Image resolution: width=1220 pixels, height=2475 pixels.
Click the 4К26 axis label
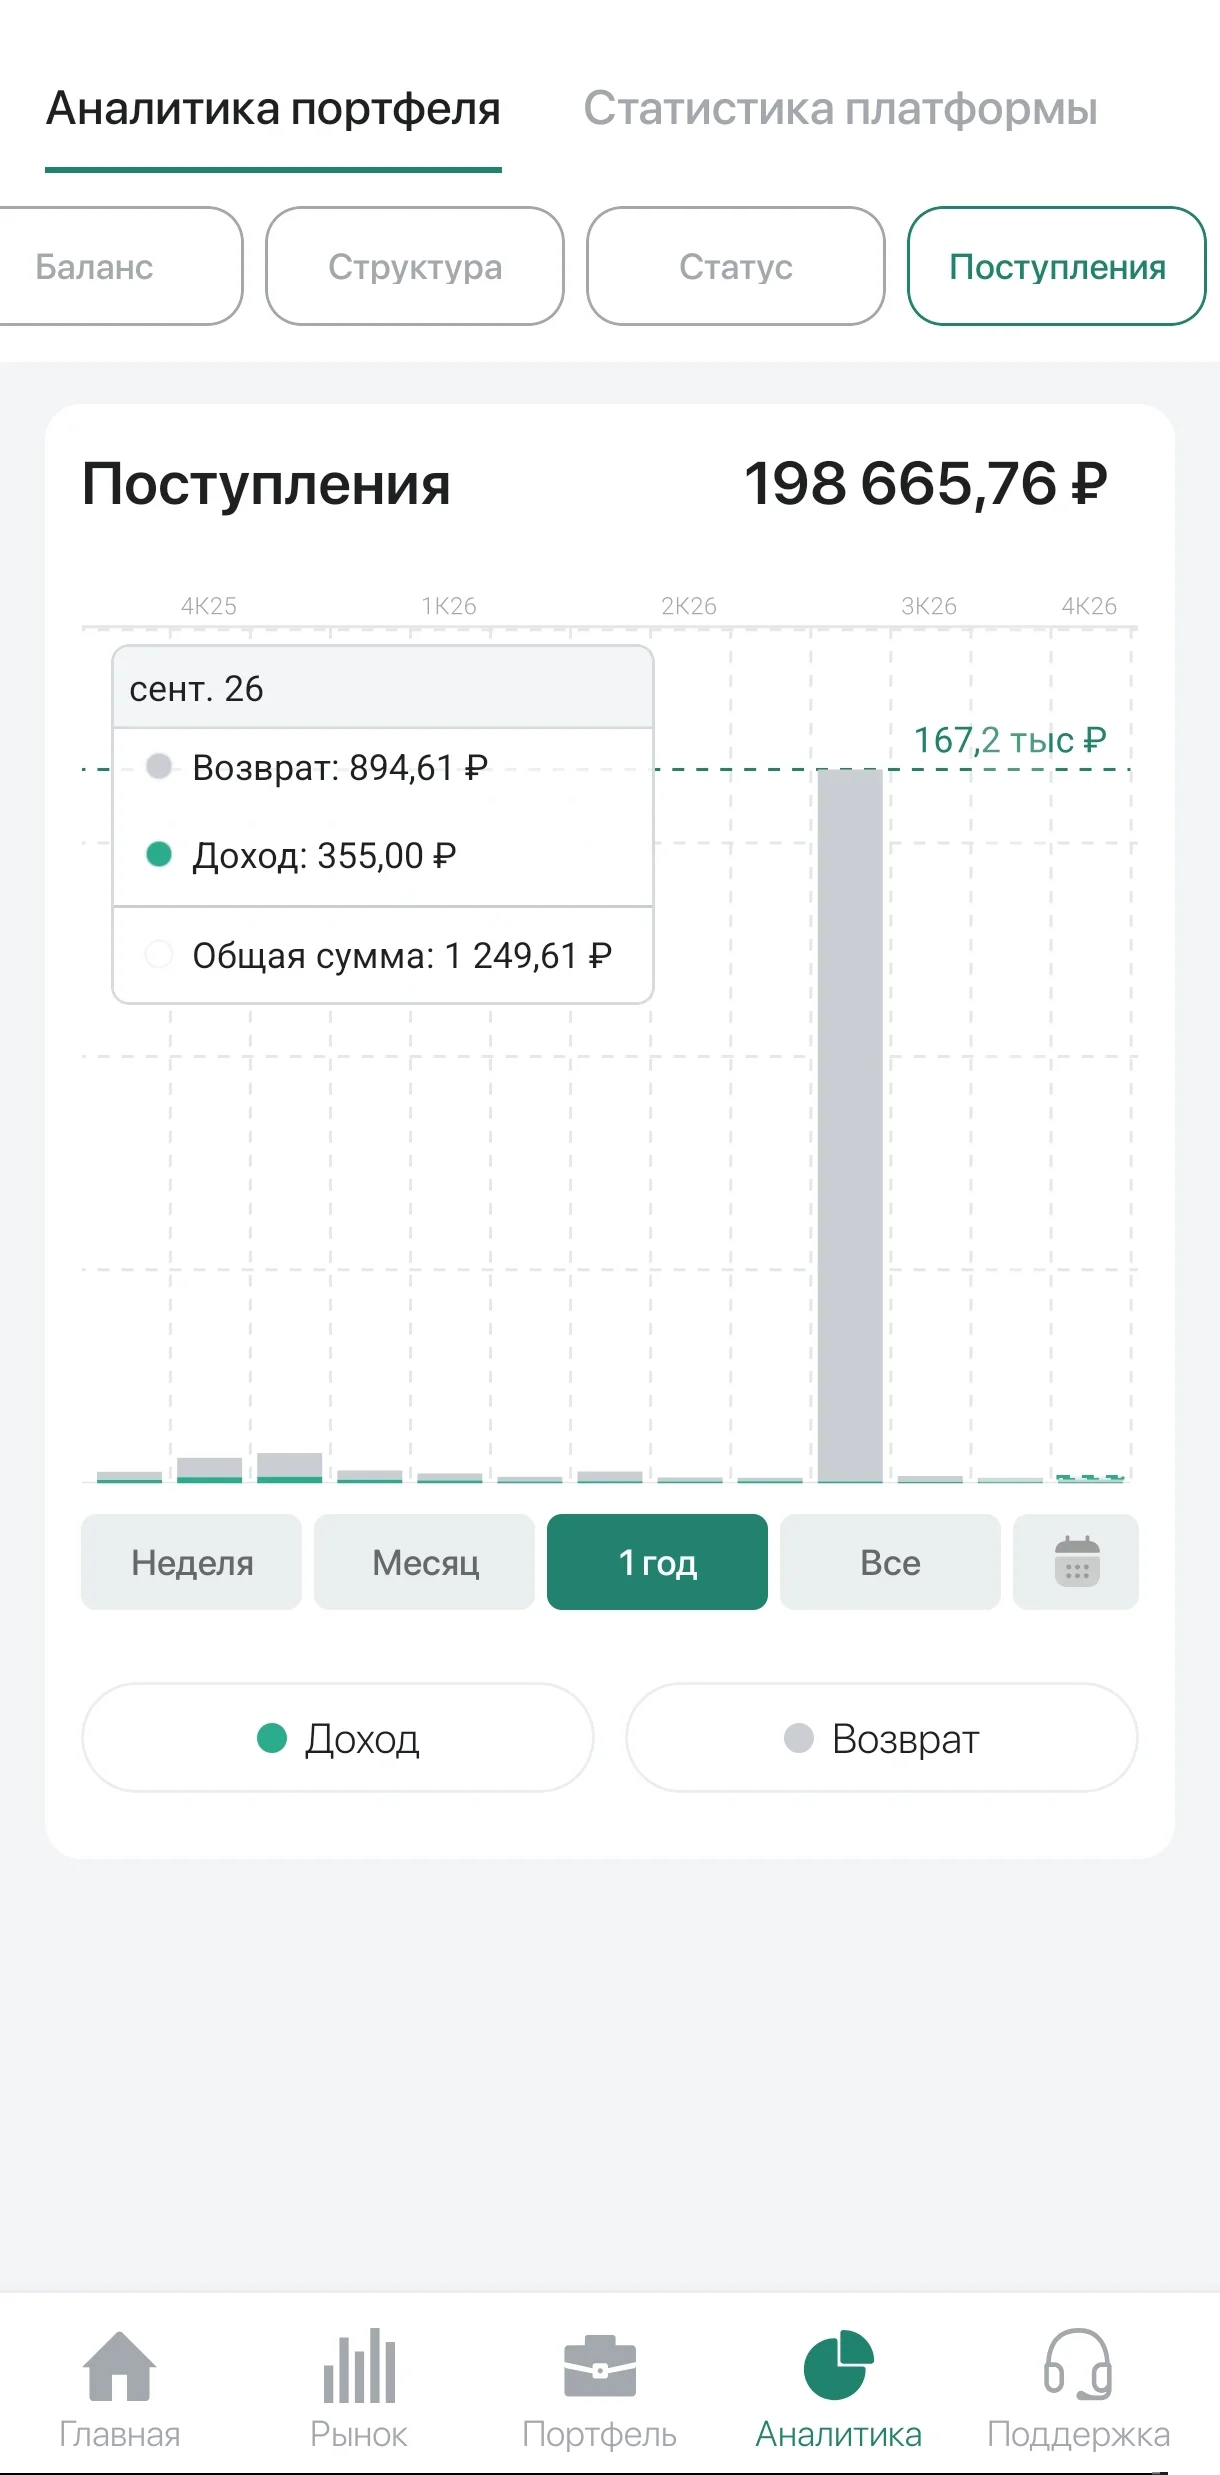1089,606
